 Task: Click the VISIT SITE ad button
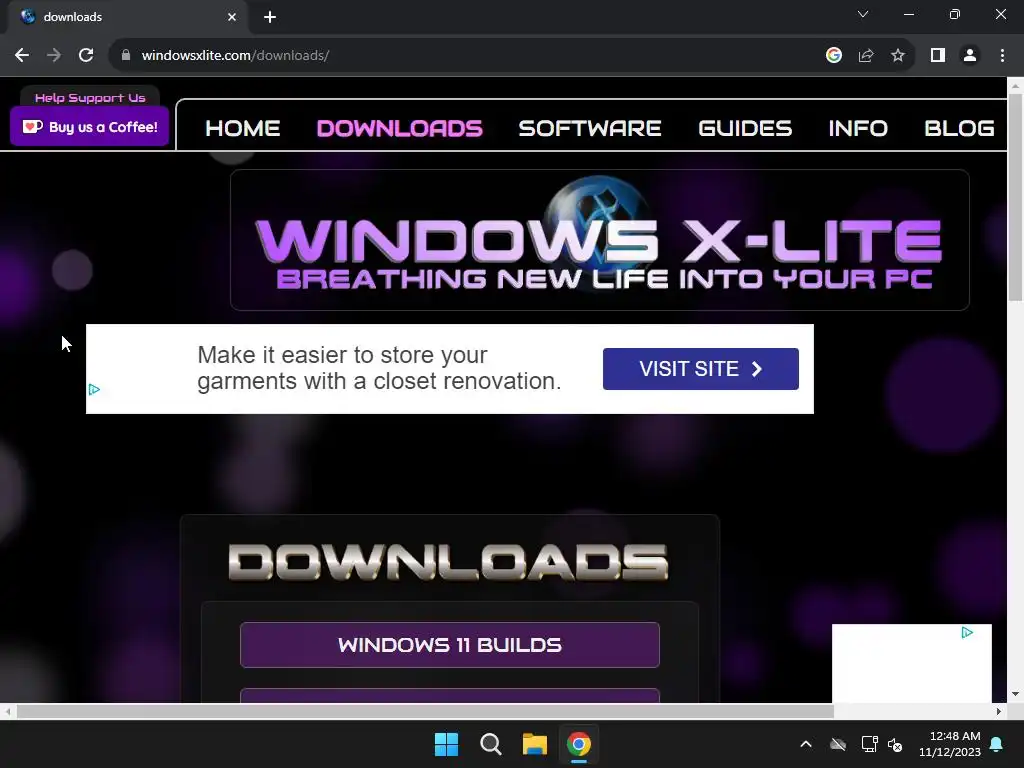pyautogui.click(x=700, y=369)
